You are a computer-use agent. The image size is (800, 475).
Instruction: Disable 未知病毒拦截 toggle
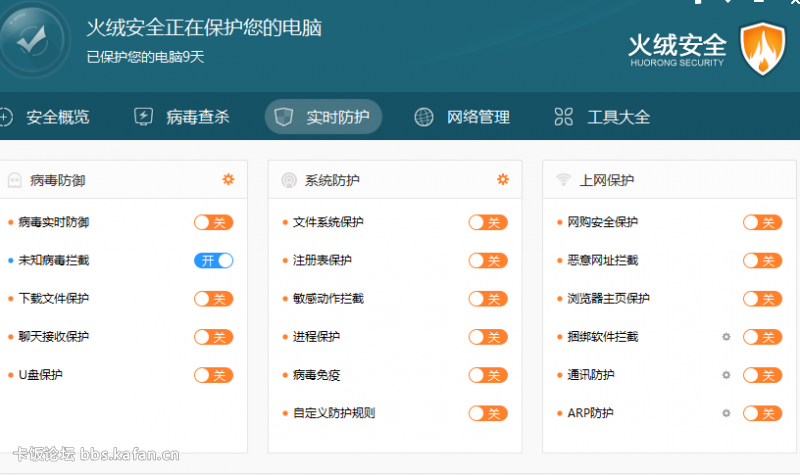click(213, 261)
